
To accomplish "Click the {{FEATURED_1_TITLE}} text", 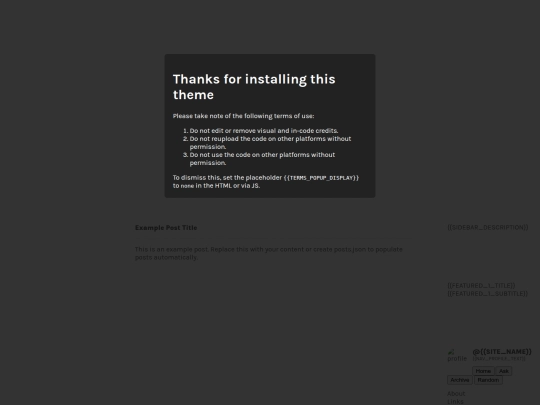I will click(481, 285).
